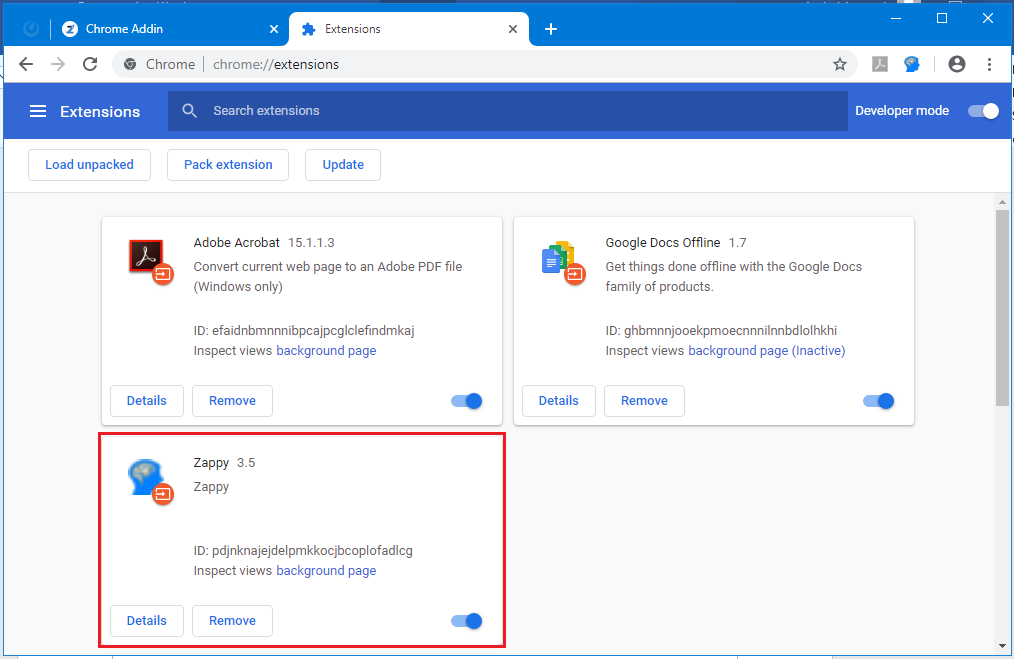This screenshot has width=1014, height=659.
Task: Click the chrome://extensions address bar
Action: 485,64
